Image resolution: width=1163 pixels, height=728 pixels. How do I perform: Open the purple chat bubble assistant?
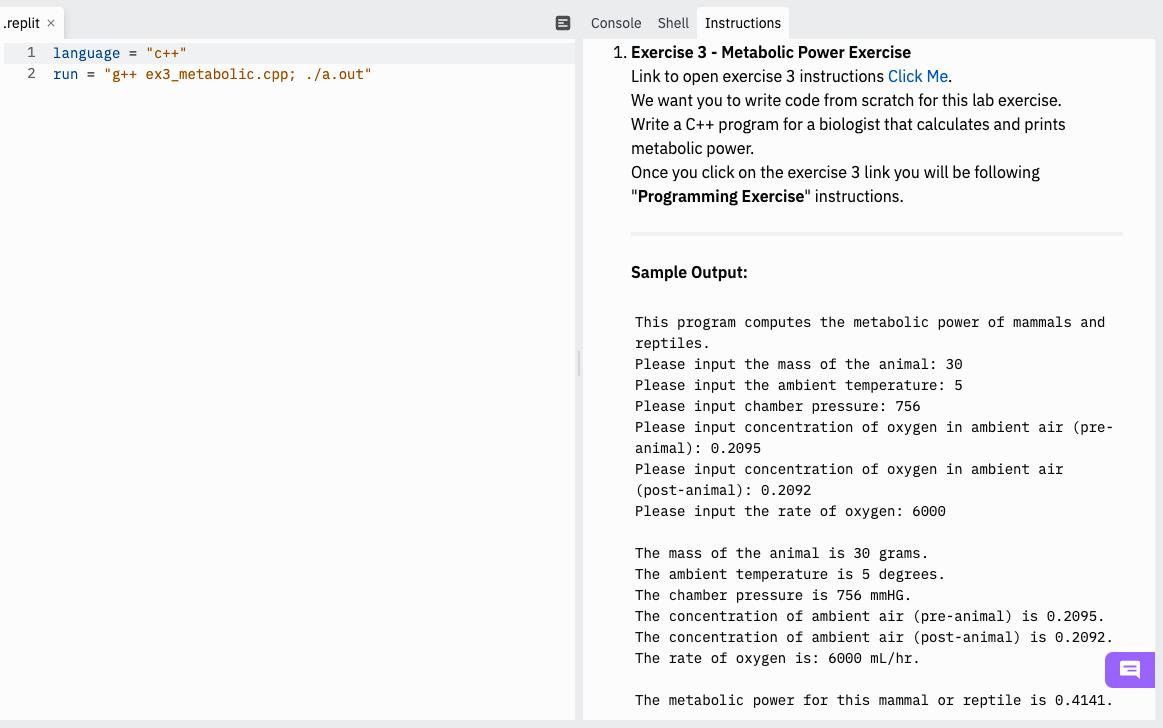(x=1129, y=670)
